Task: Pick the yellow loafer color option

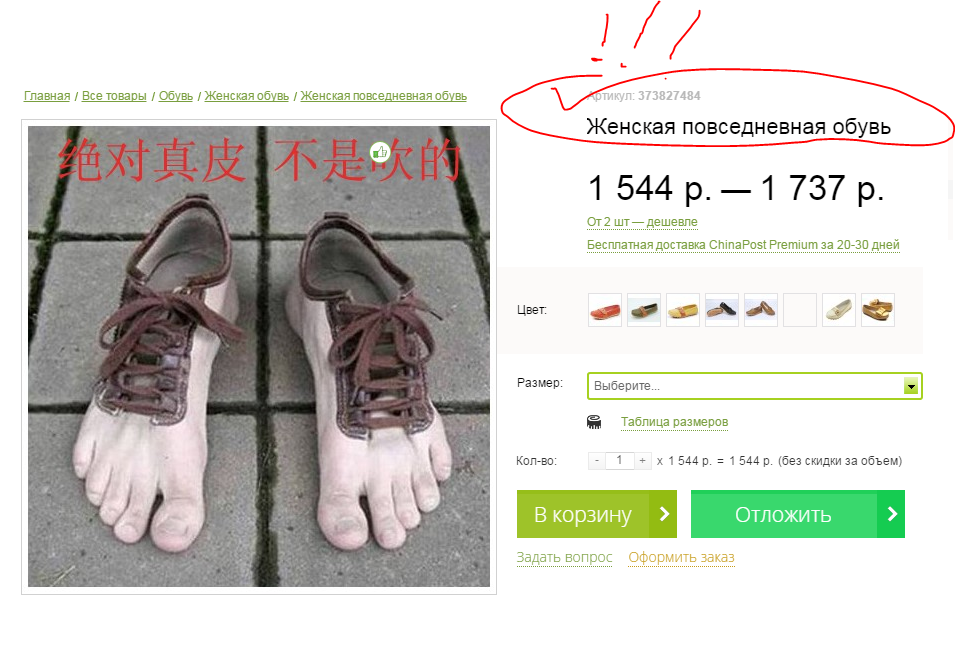Action: pos(683,310)
